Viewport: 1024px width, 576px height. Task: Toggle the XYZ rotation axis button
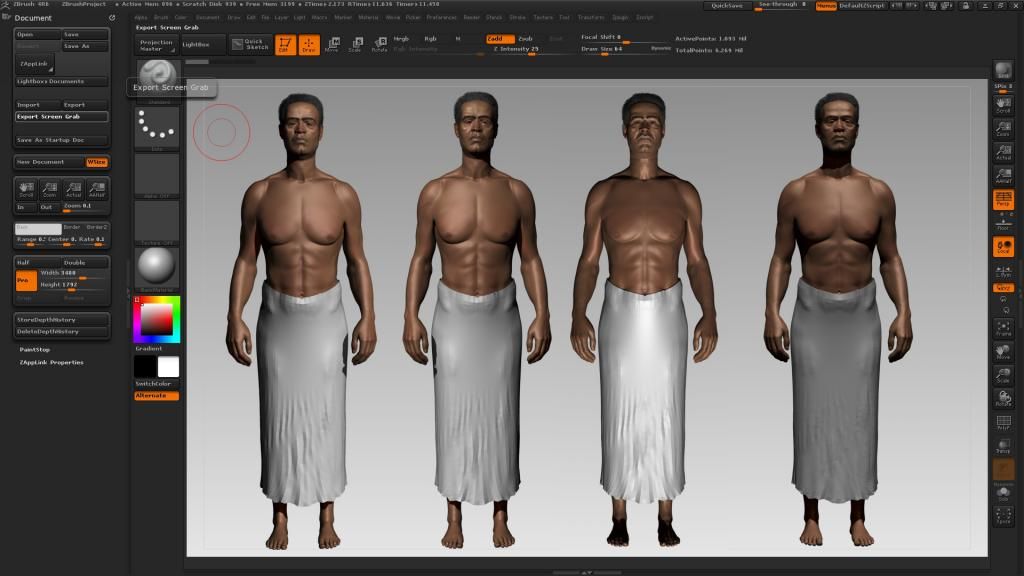[x=1003, y=288]
